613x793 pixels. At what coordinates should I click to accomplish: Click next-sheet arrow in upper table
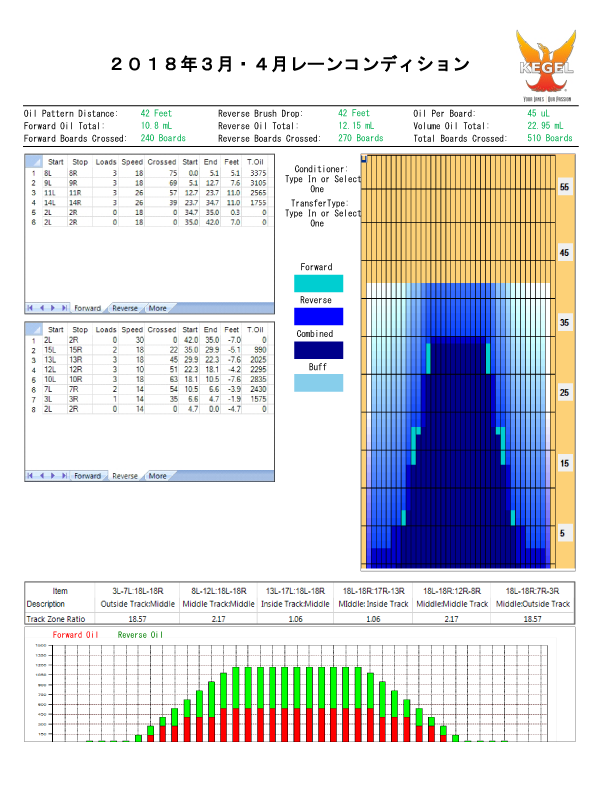tap(54, 308)
